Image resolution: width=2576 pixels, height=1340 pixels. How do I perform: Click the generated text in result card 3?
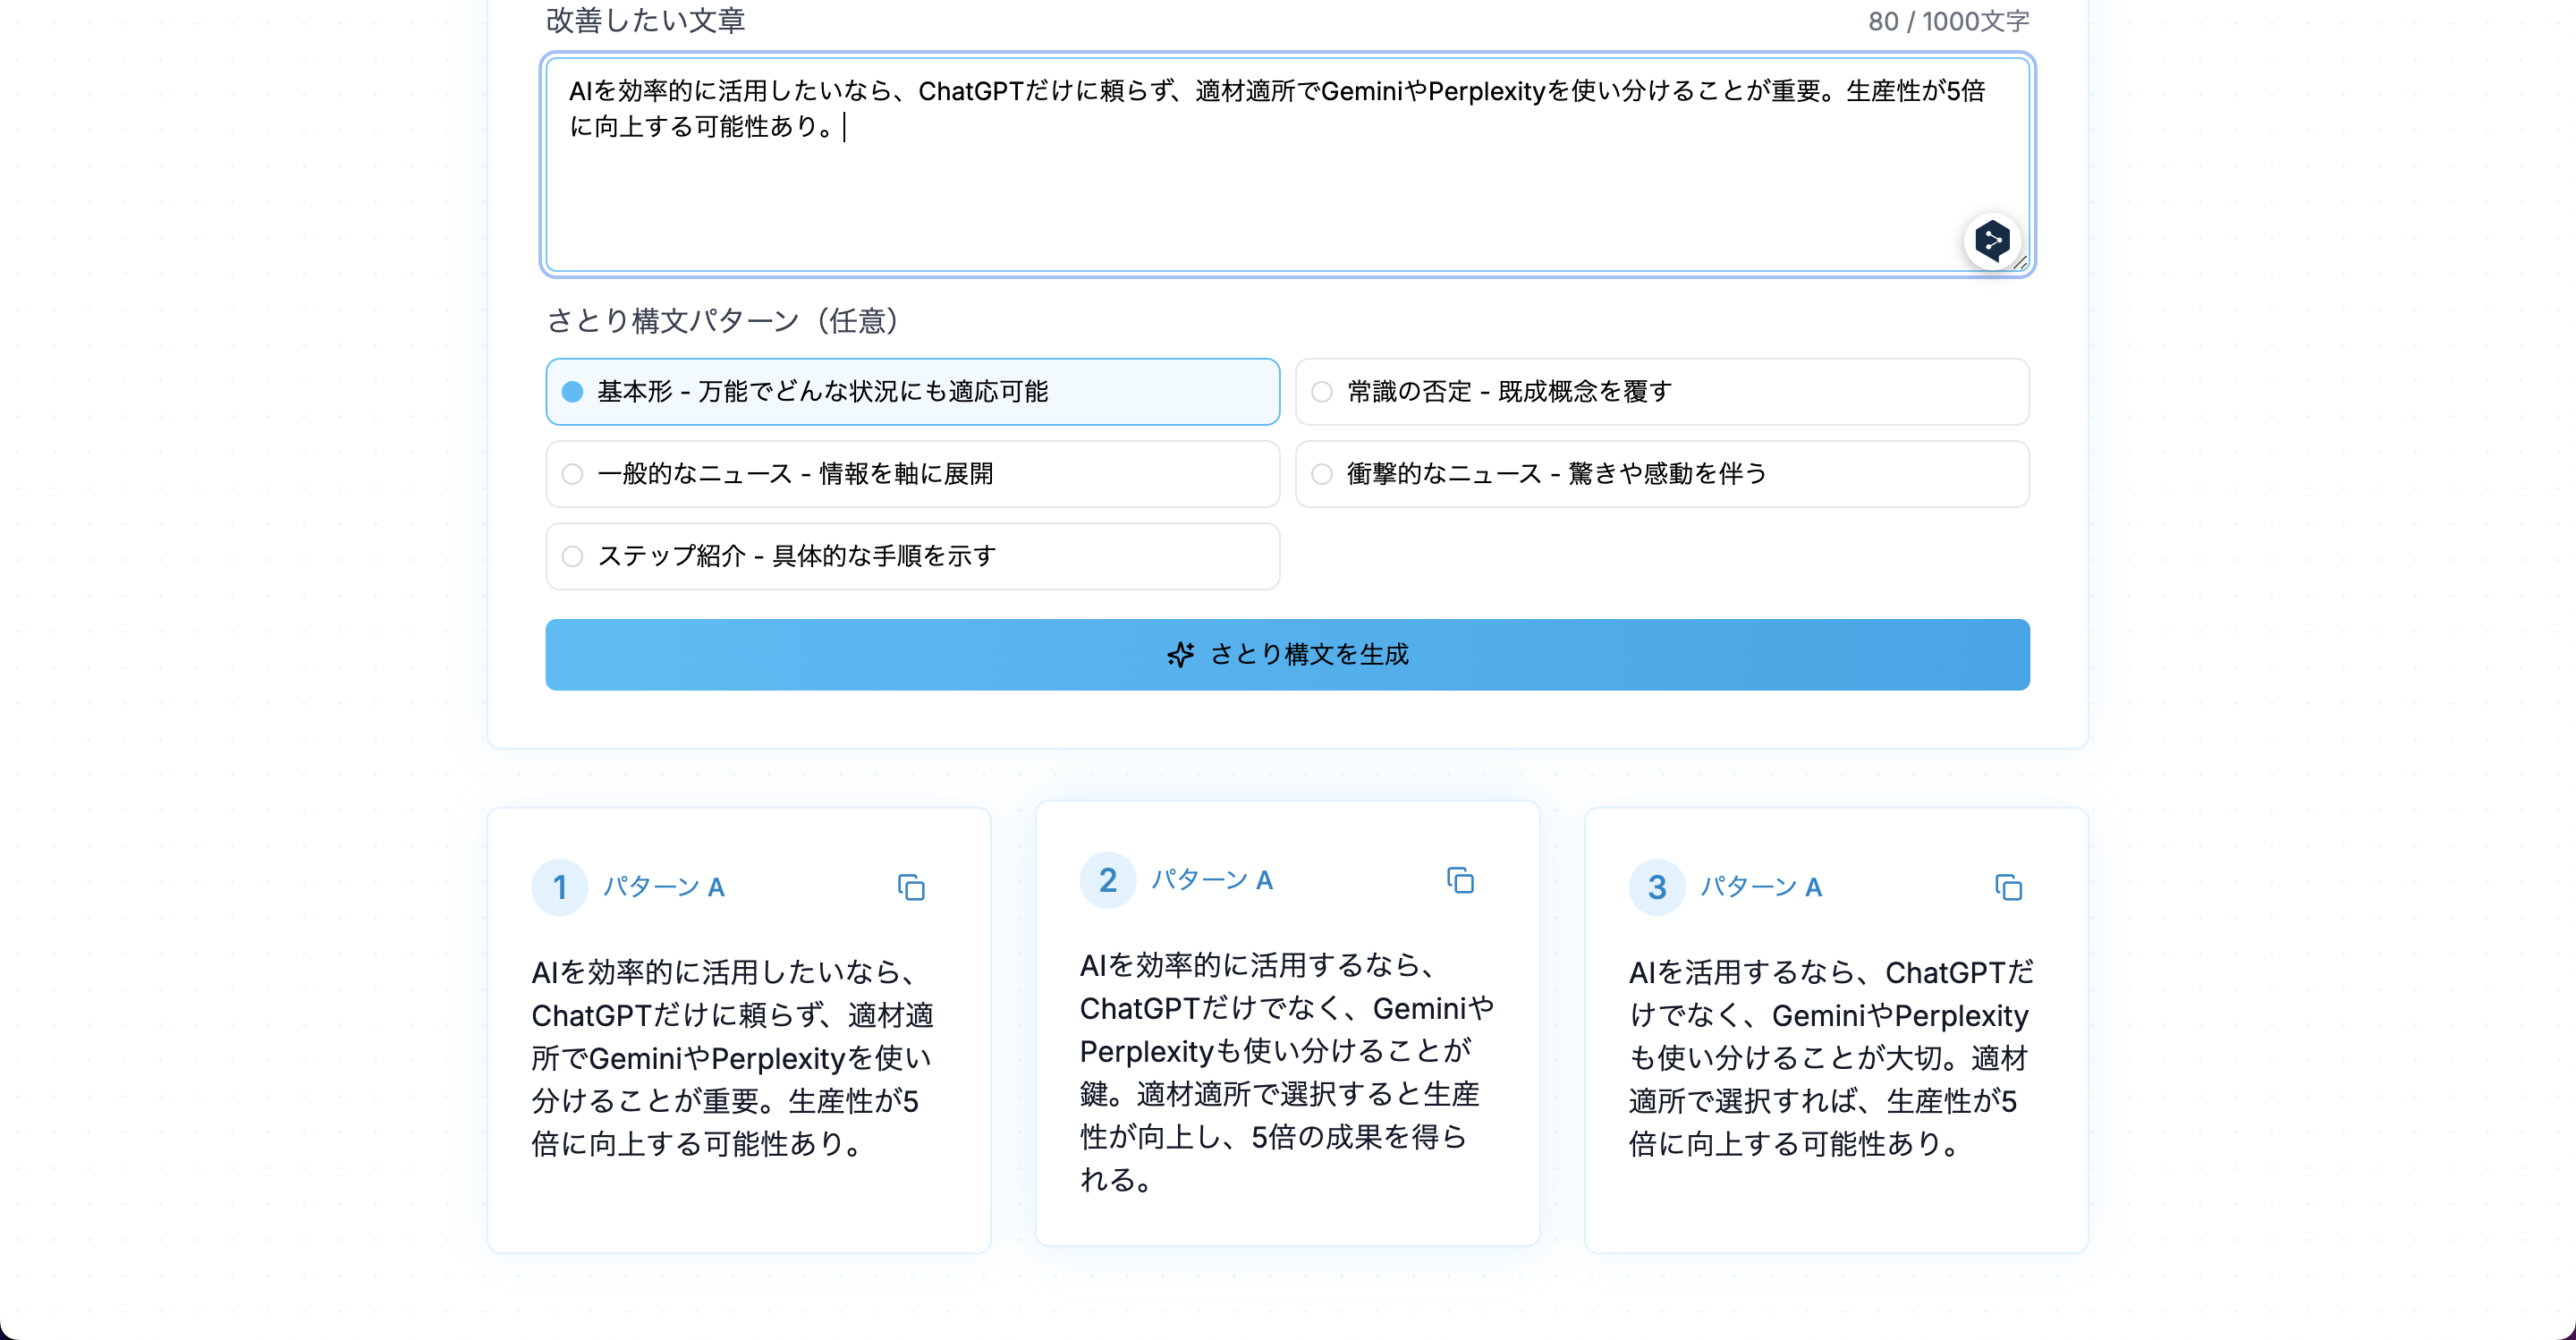point(1832,1058)
